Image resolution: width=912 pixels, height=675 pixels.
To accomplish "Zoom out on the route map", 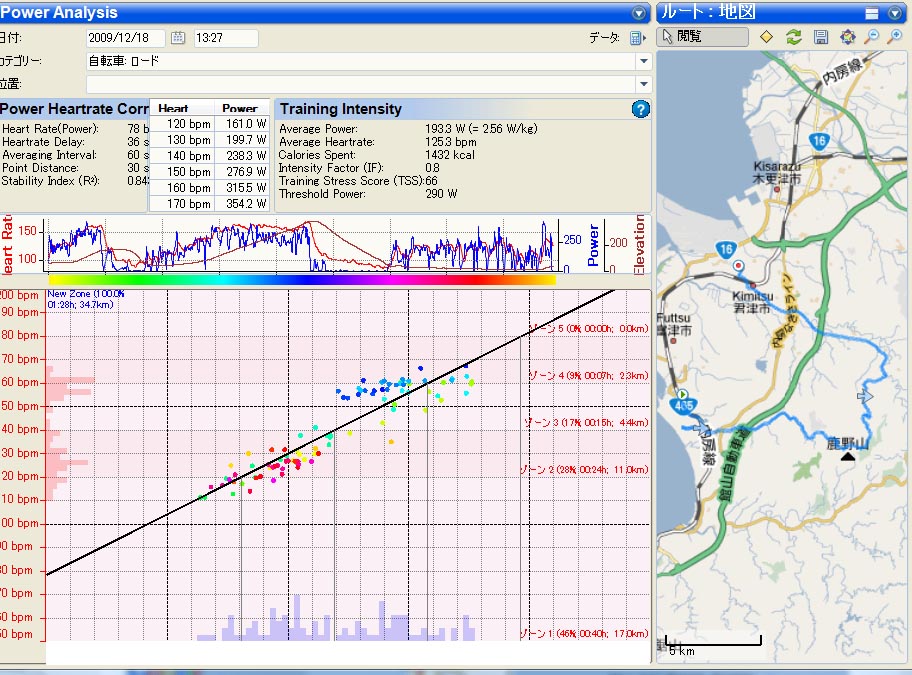I will point(871,37).
